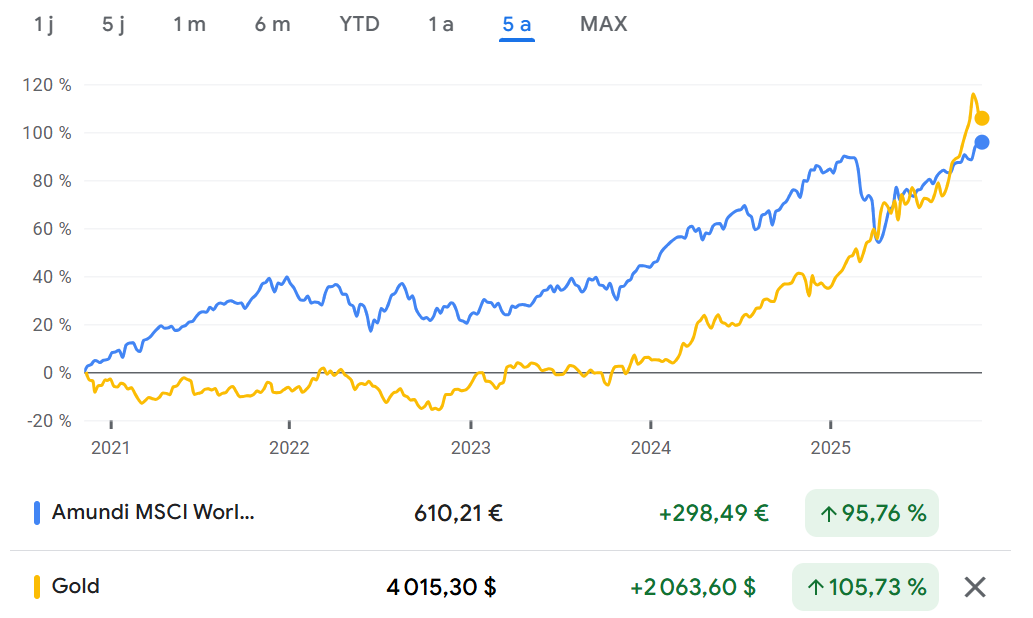Select the 1 m time range

(189, 24)
